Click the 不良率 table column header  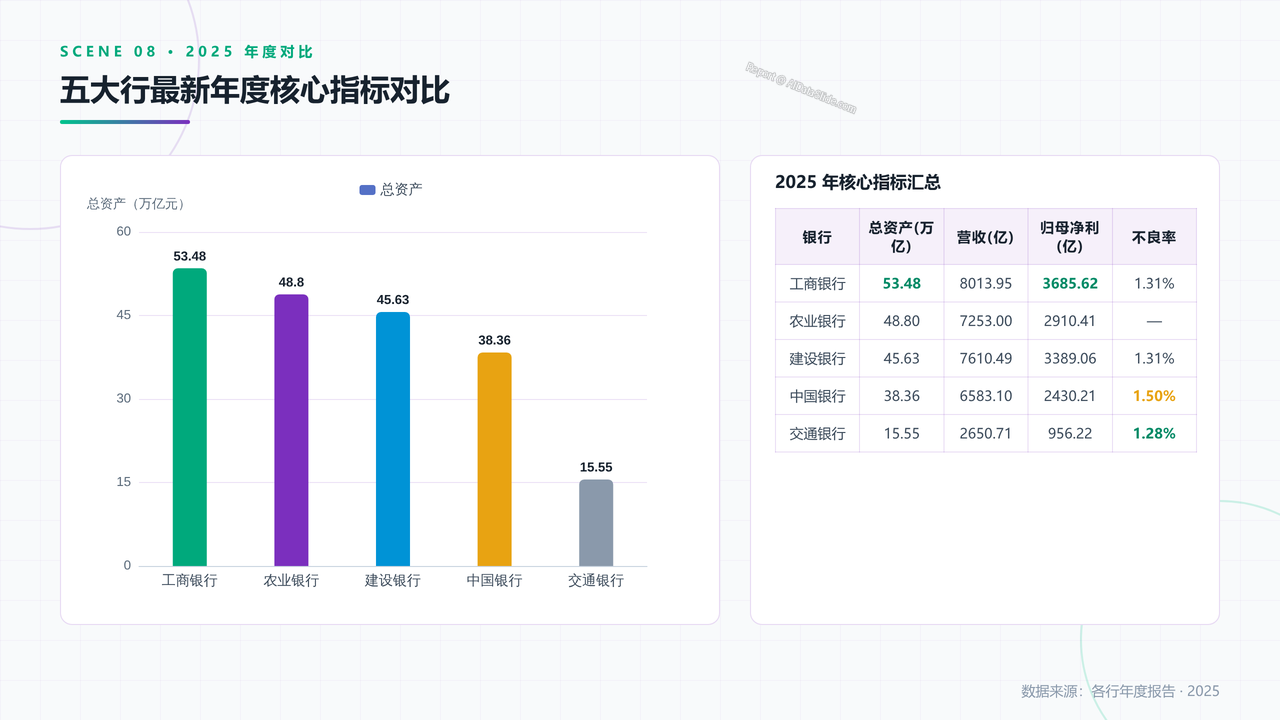[x=1154, y=237]
